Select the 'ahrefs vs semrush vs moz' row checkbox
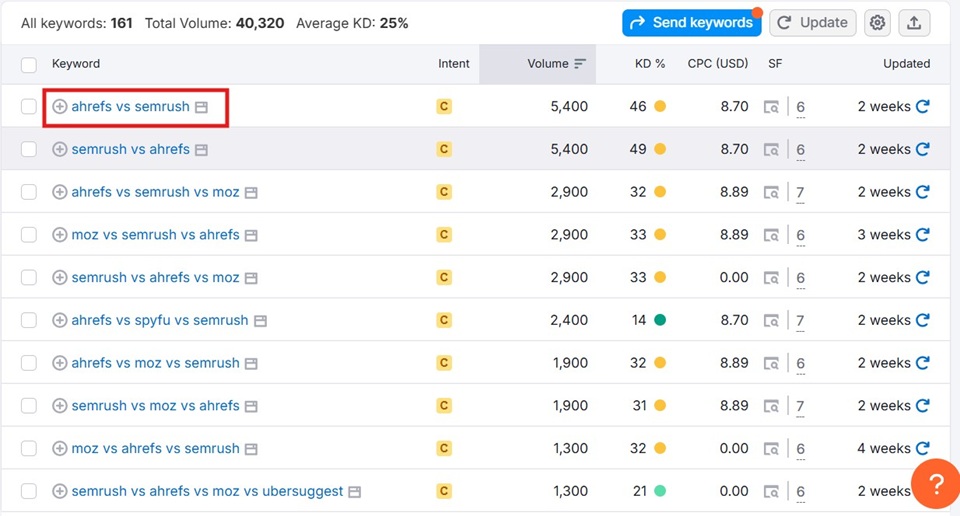Image resolution: width=960 pixels, height=516 pixels. pos(29,192)
